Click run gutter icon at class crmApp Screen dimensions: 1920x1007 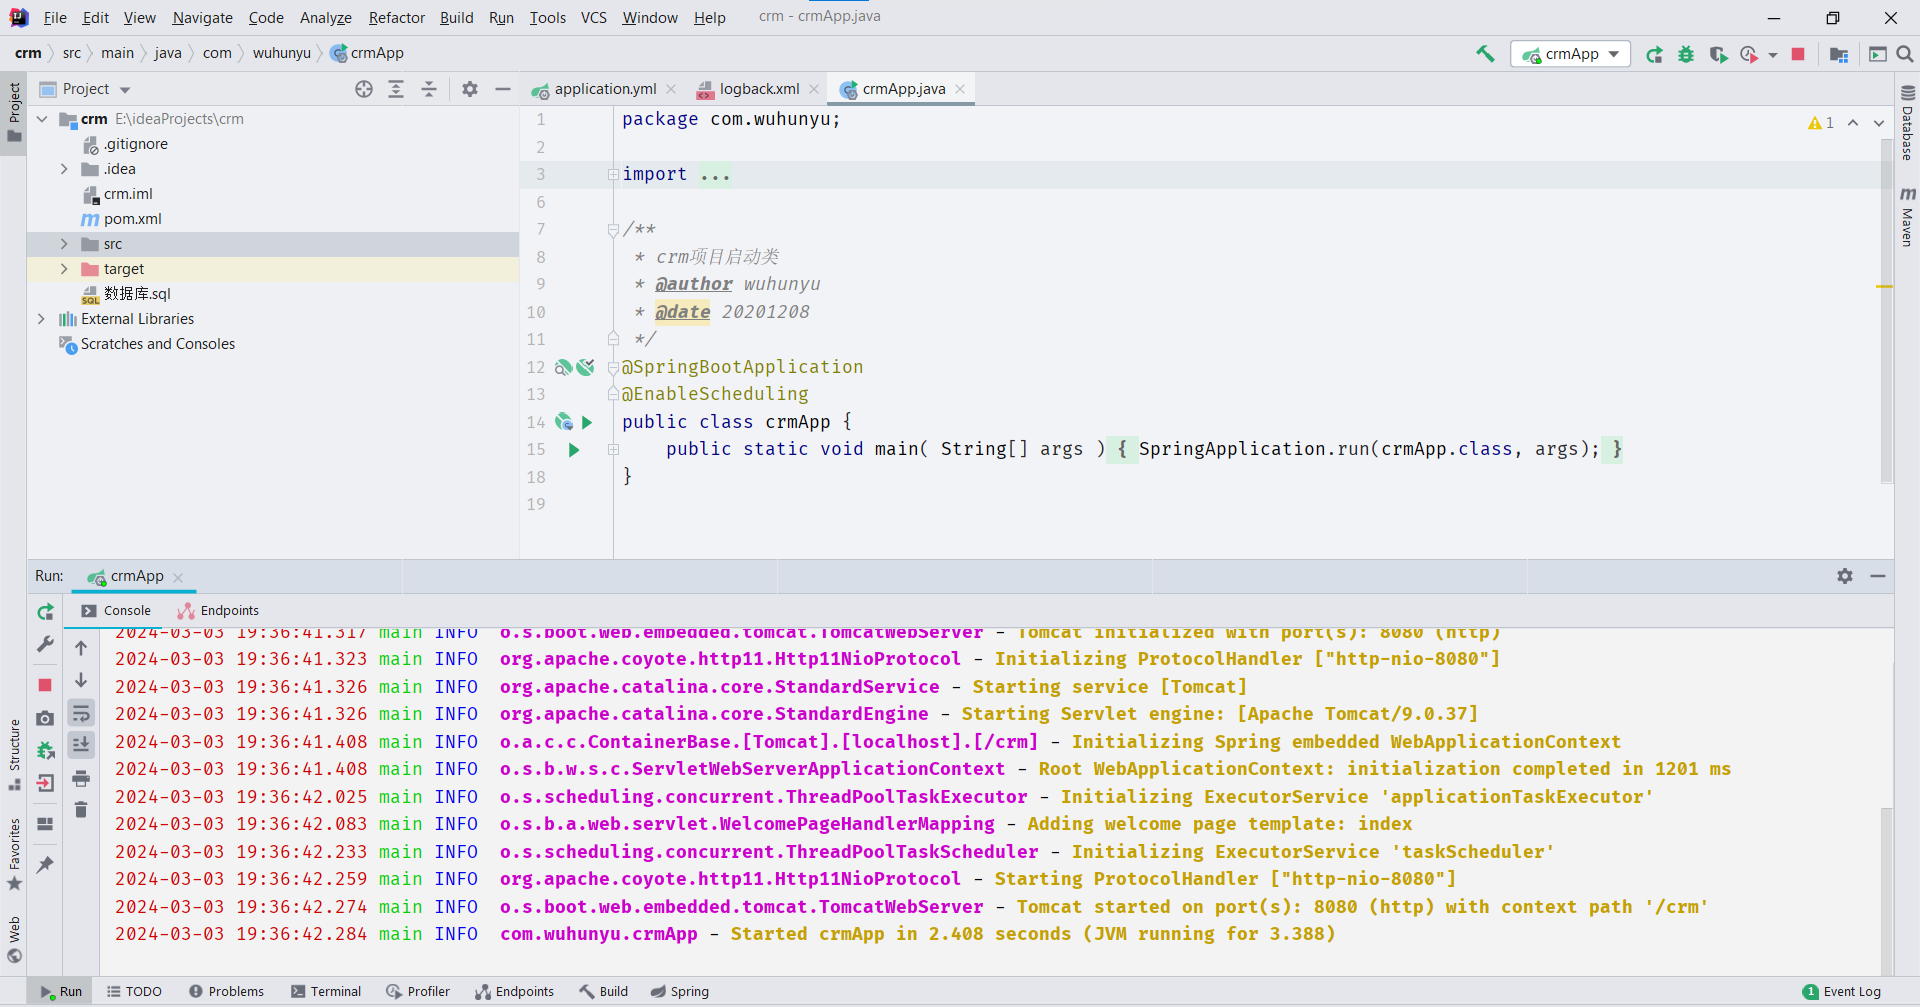coord(587,422)
